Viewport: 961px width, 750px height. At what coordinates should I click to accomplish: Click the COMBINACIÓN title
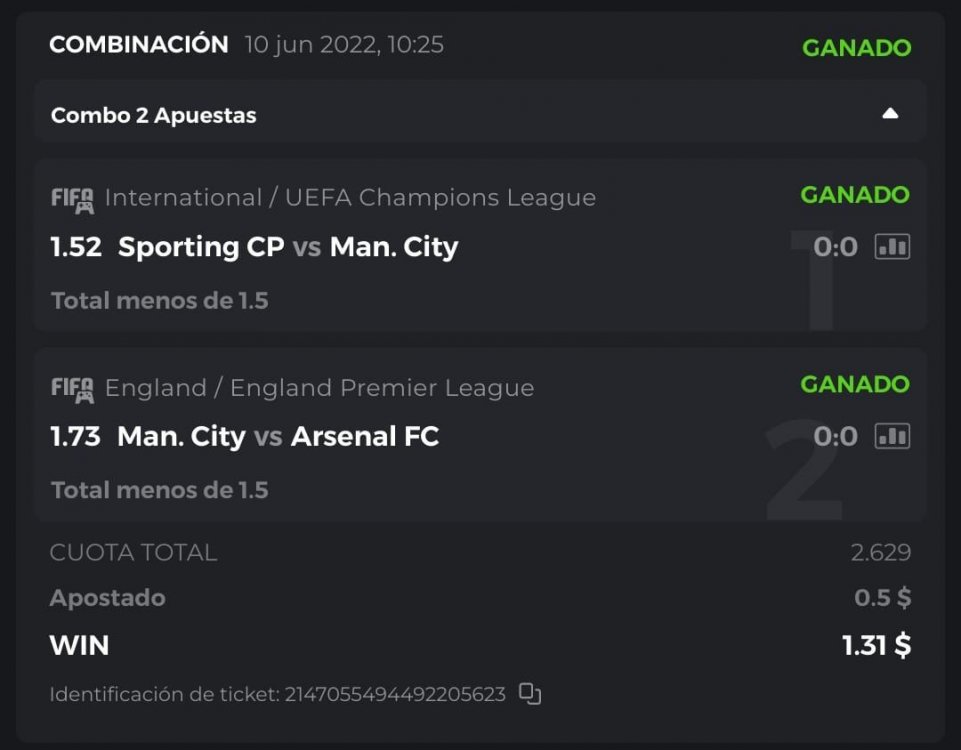pyautogui.click(x=139, y=45)
